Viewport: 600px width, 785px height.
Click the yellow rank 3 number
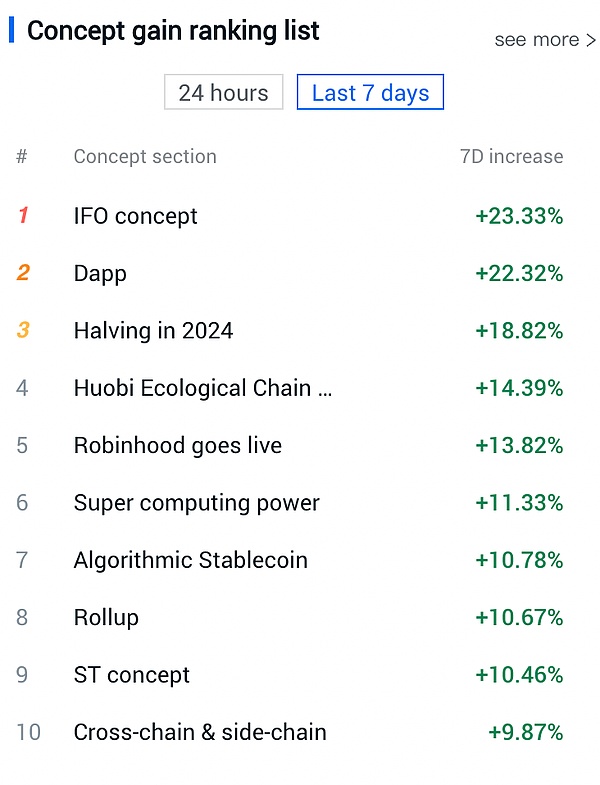[x=23, y=331]
